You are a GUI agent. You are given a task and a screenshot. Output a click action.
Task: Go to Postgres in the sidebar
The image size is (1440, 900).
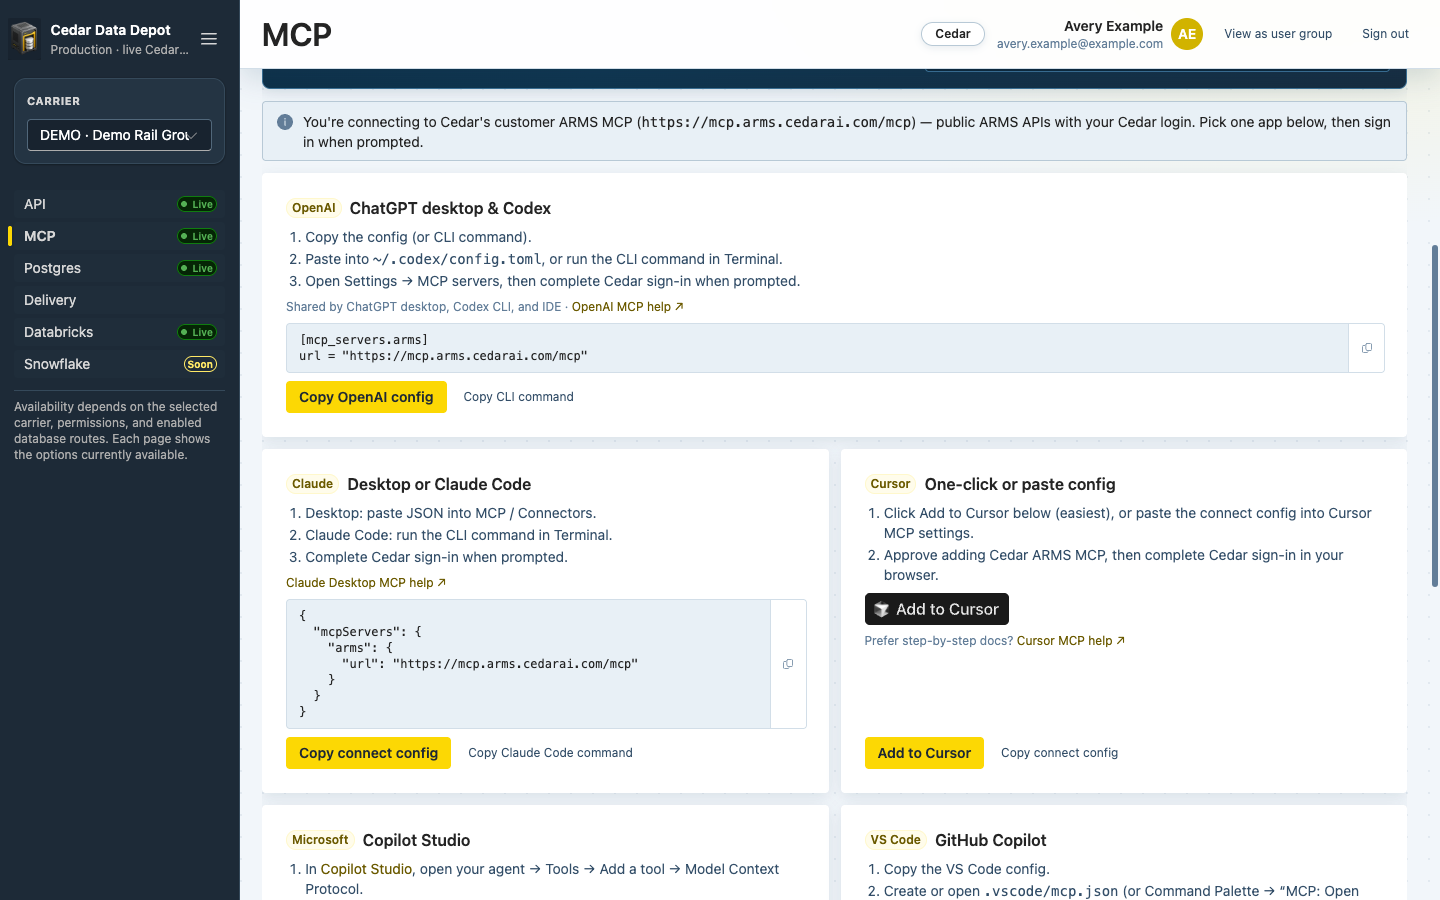[119, 268]
